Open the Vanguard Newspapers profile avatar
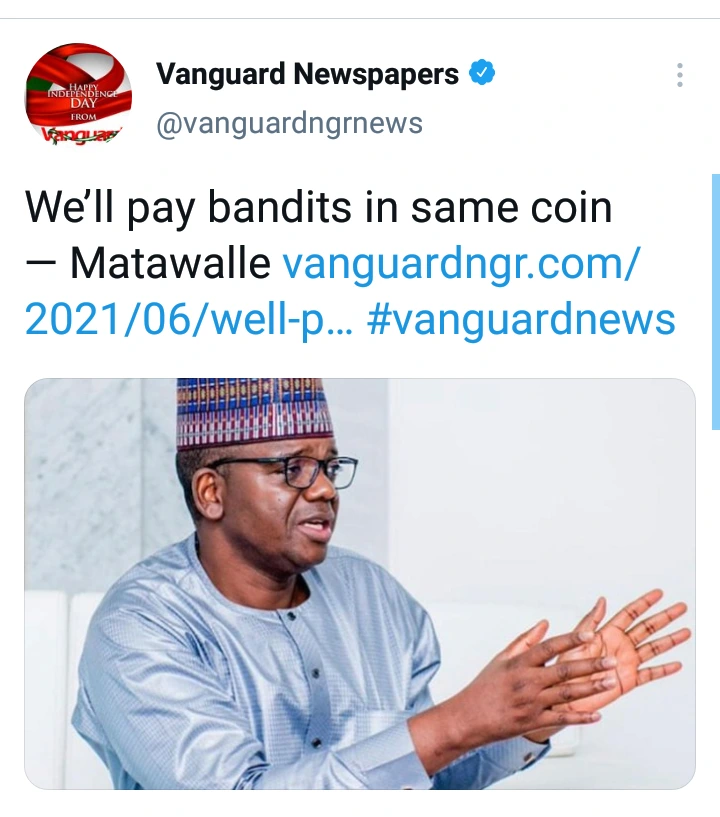 point(78,97)
